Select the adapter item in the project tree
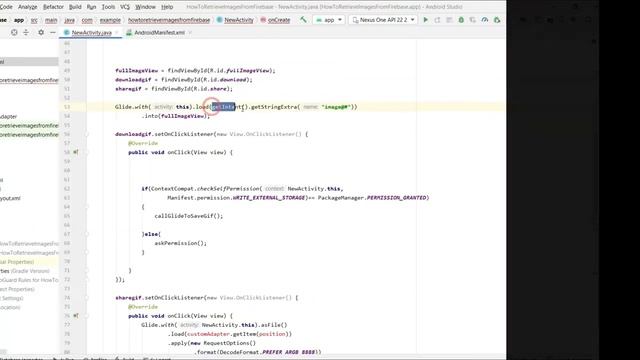 [9, 116]
